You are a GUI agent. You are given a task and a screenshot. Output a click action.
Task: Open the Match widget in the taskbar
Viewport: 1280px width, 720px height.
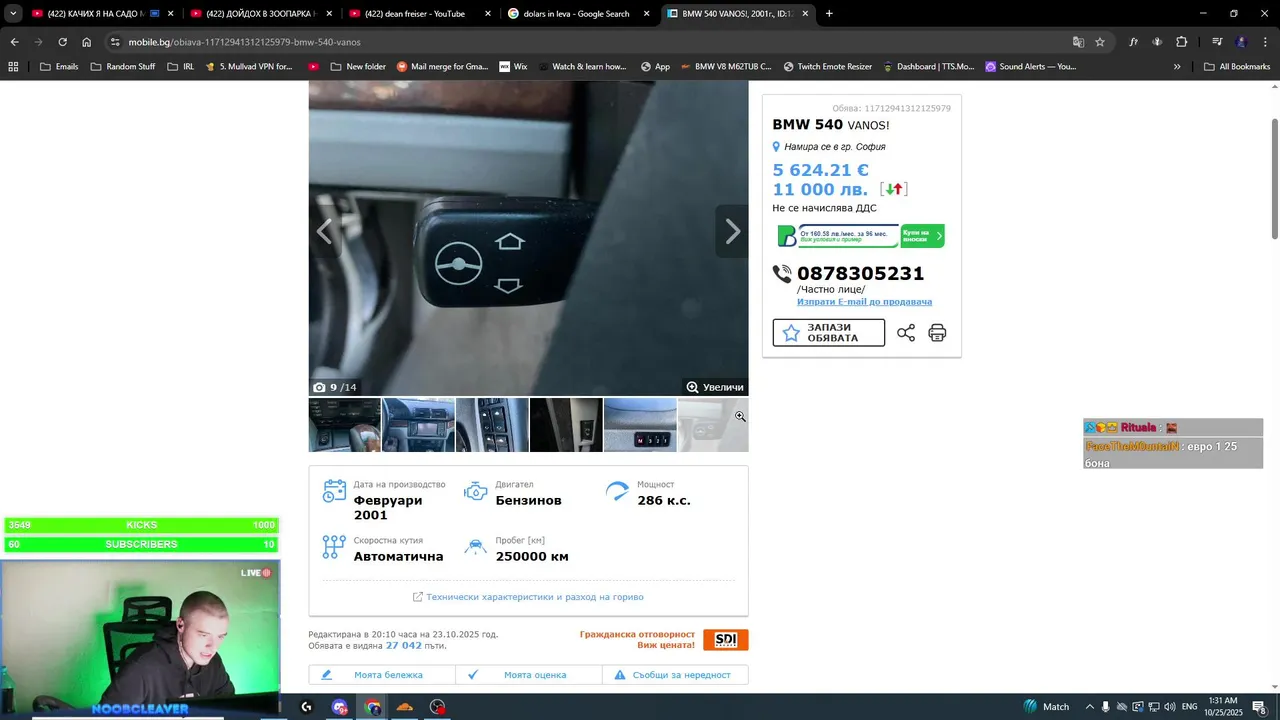click(1046, 707)
